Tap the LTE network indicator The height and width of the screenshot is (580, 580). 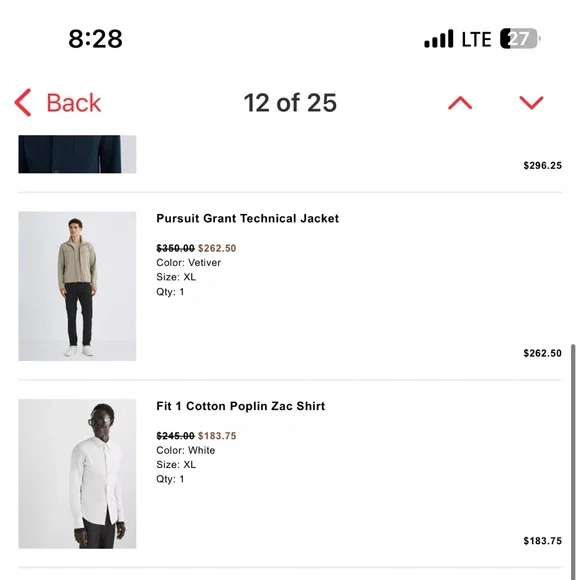pos(476,39)
